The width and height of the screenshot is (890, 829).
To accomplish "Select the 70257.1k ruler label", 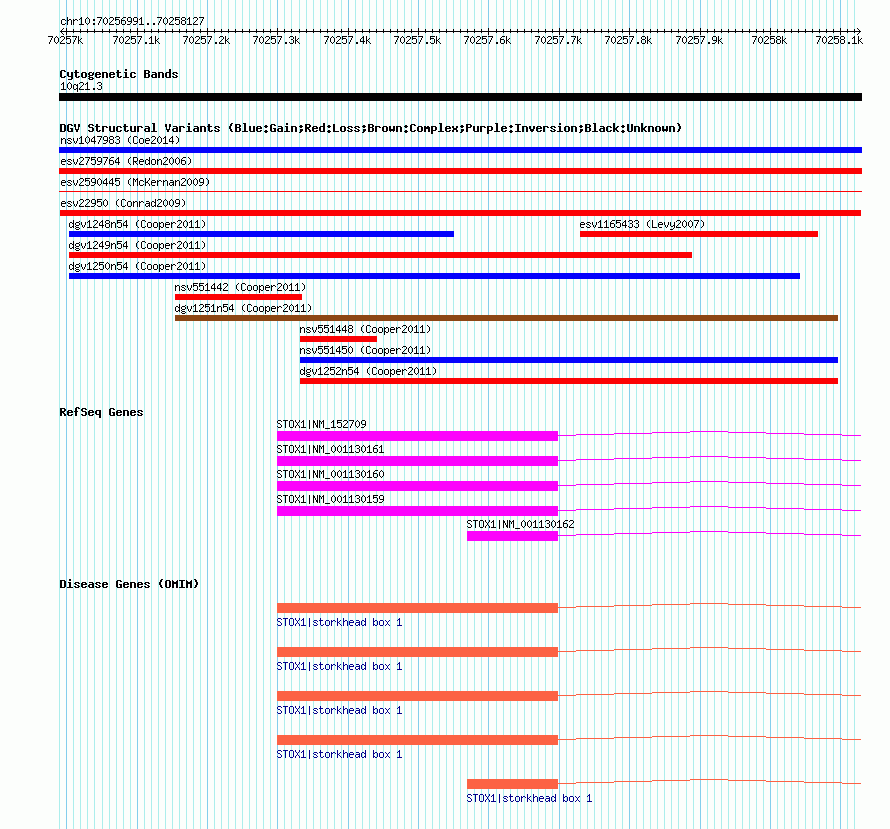I will pyautogui.click(x=136, y=40).
